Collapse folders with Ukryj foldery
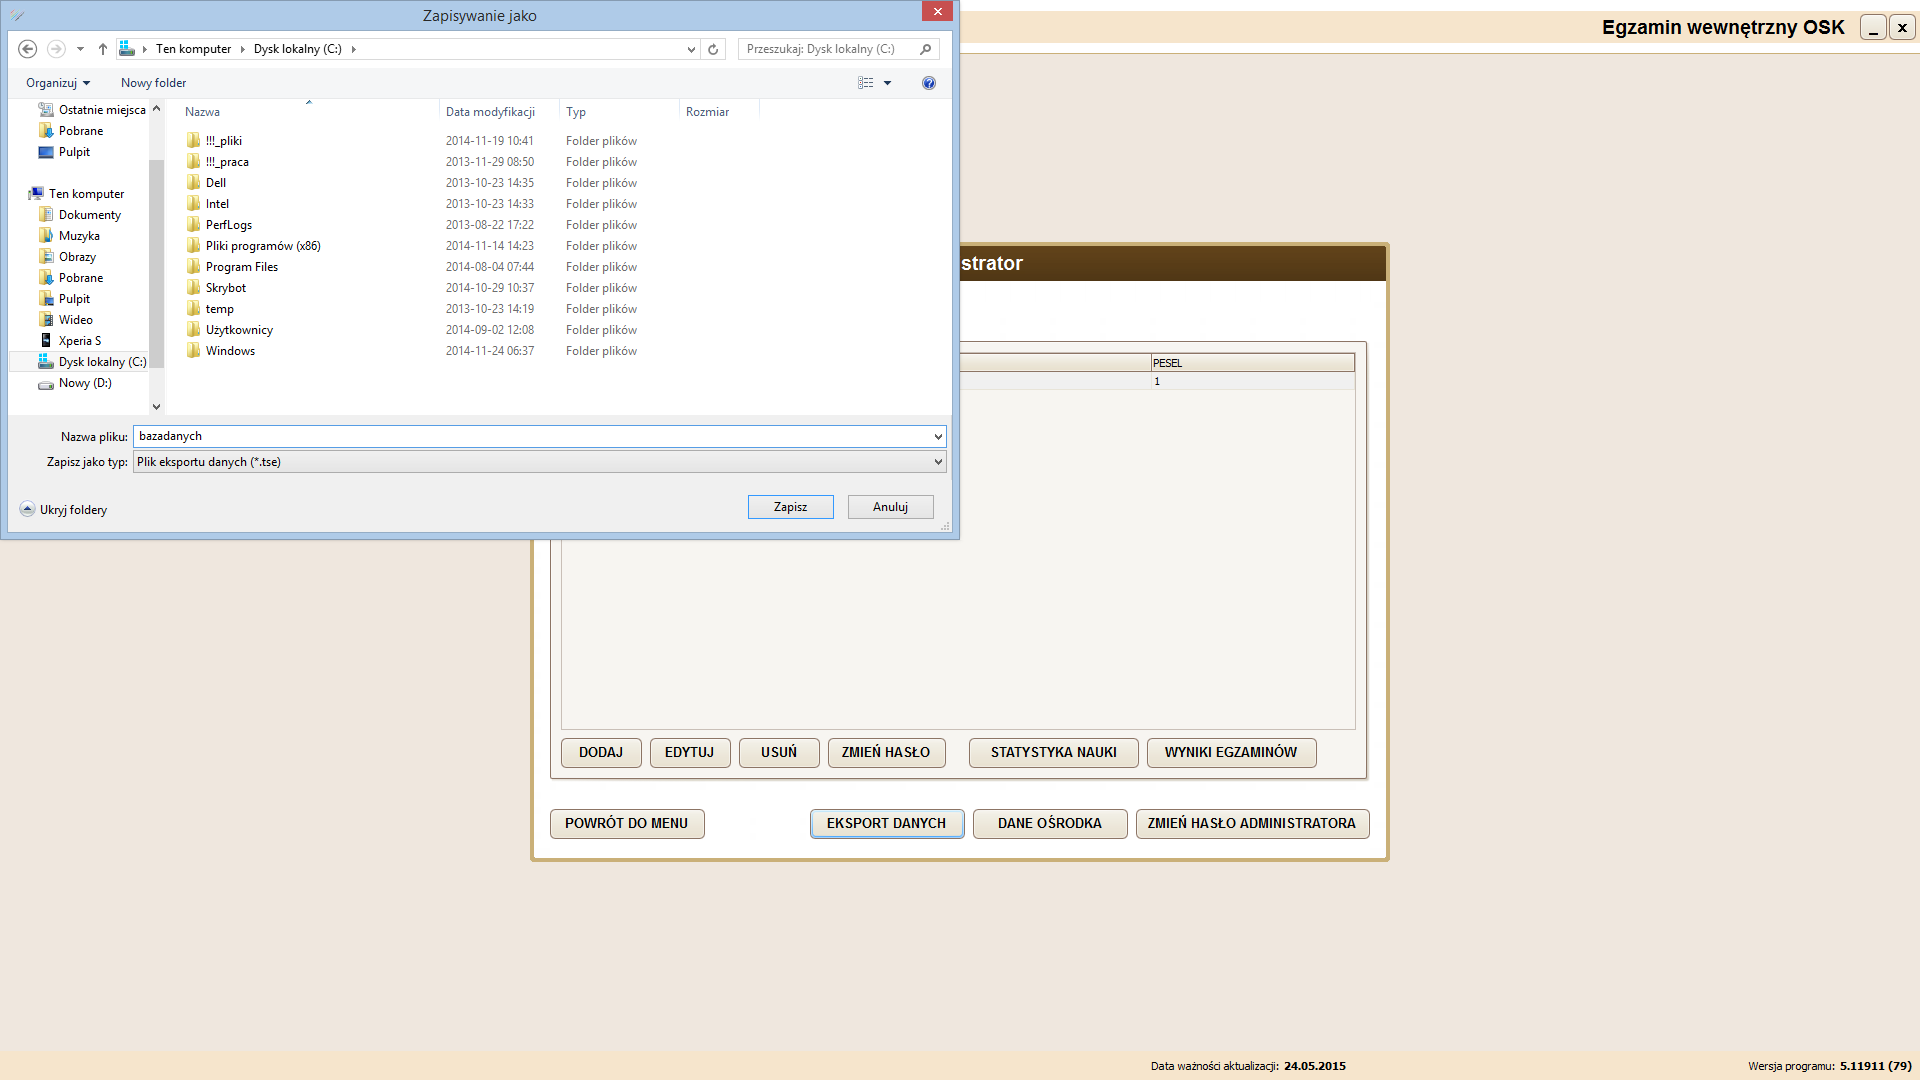The image size is (1920, 1080). [64, 510]
